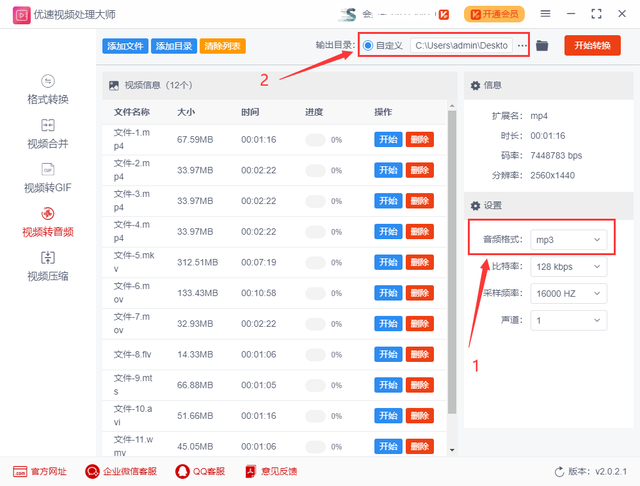
Task: Click the 大小 column header
Action: (186, 112)
